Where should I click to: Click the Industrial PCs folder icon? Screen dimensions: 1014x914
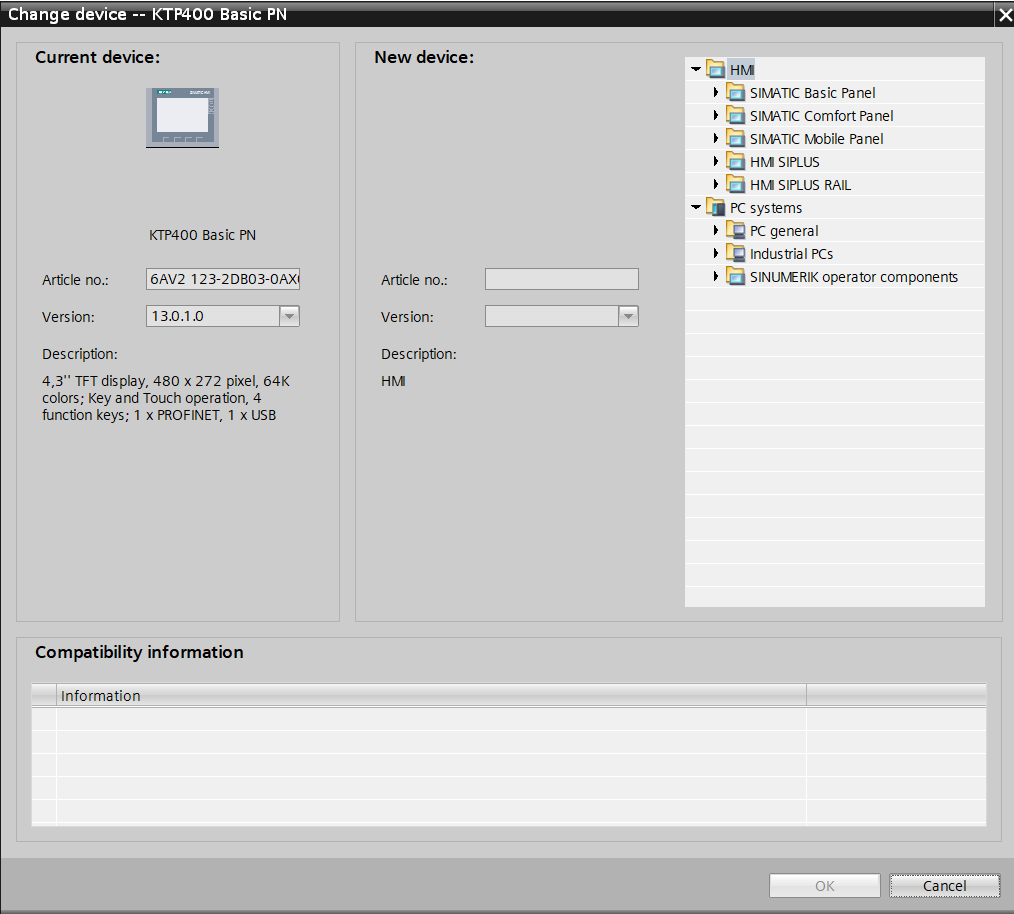tap(735, 254)
